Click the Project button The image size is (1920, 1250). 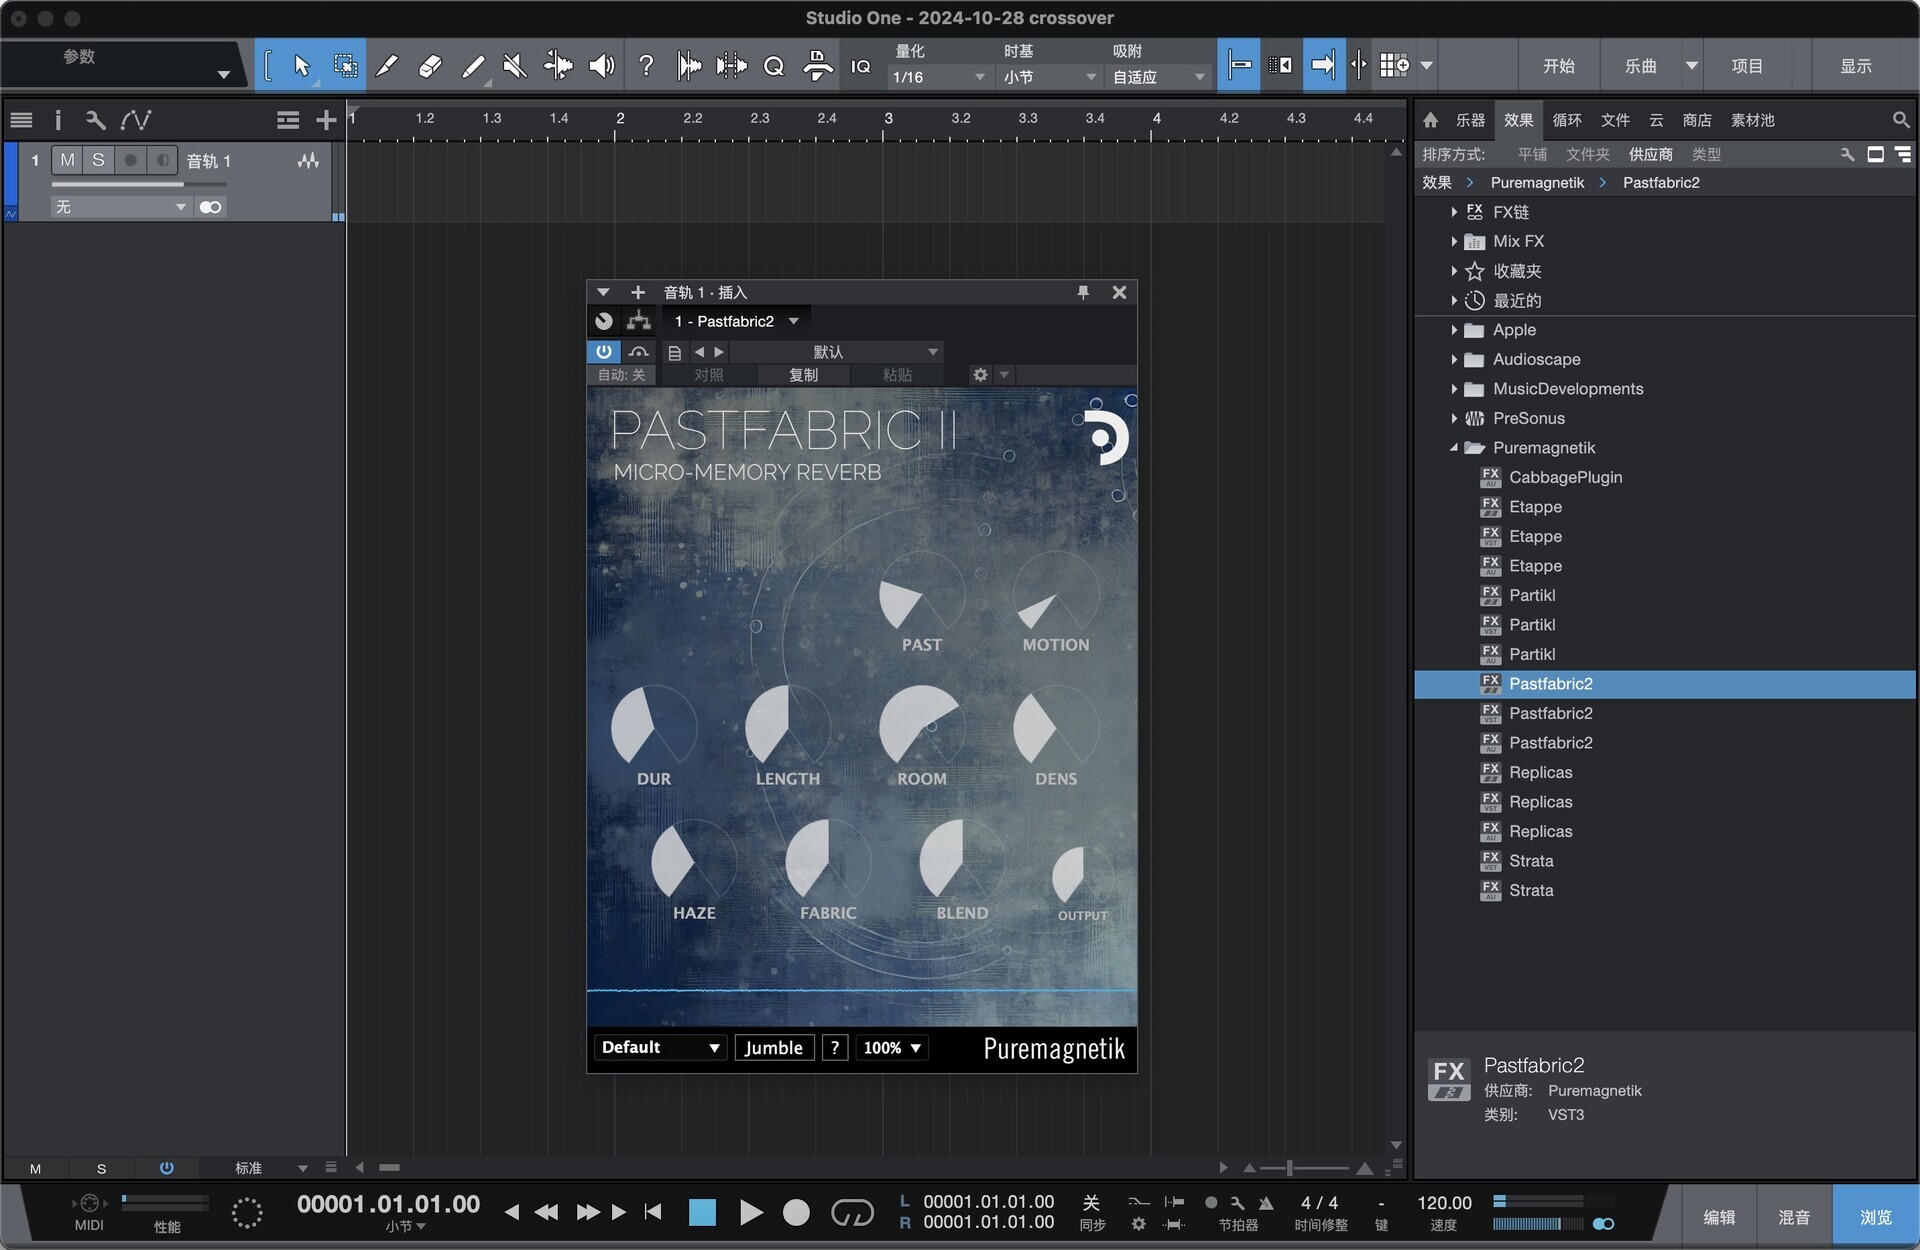tap(1747, 66)
